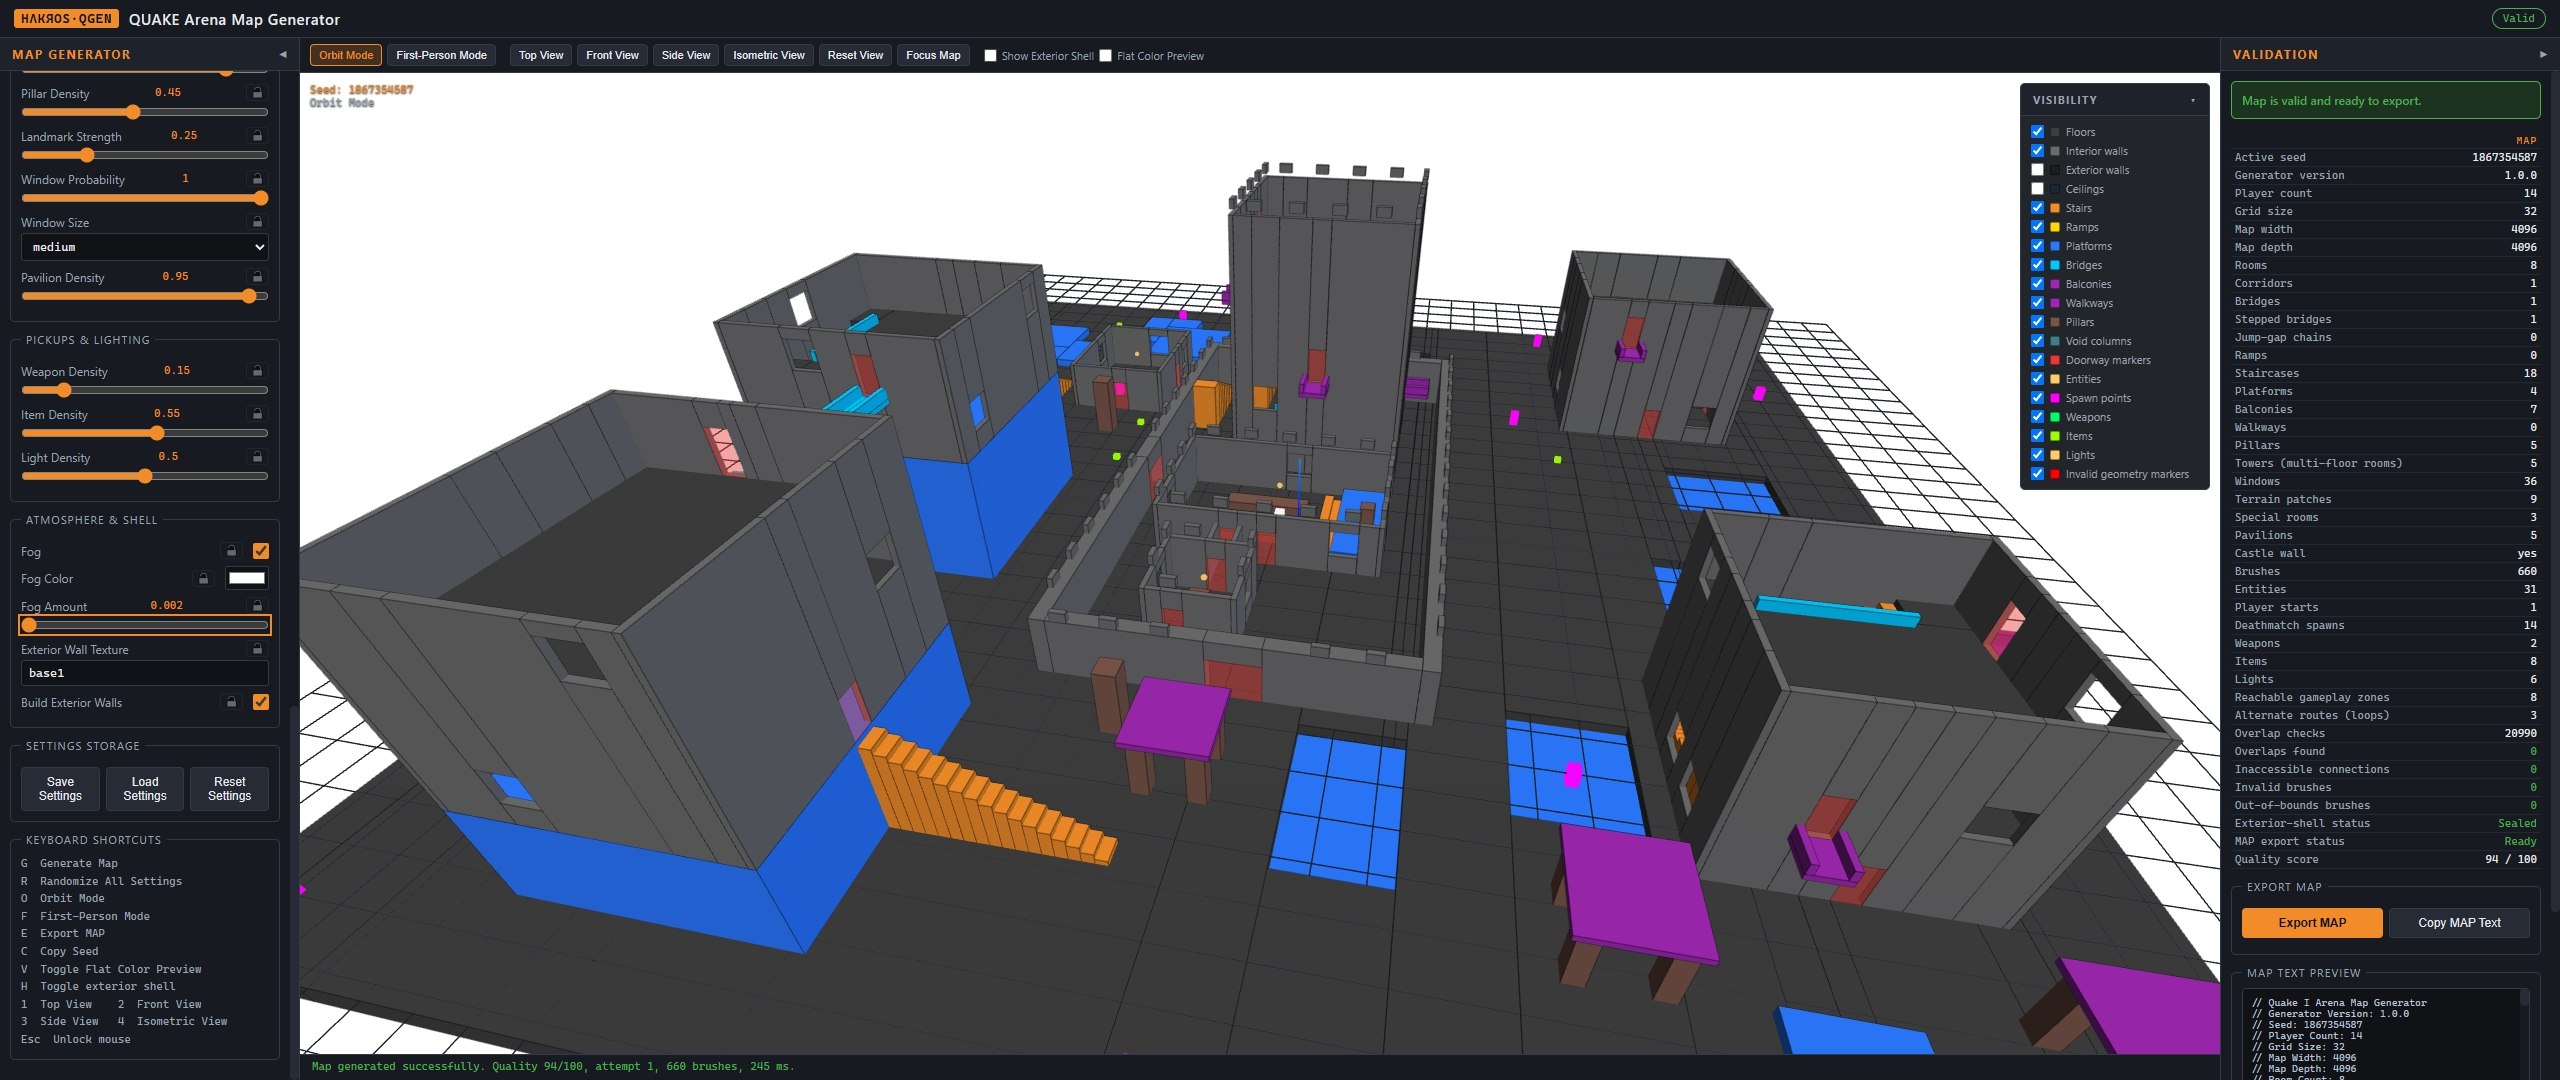The image size is (2560, 1080).
Task: Click Load Settings
Action: point(145,789)
